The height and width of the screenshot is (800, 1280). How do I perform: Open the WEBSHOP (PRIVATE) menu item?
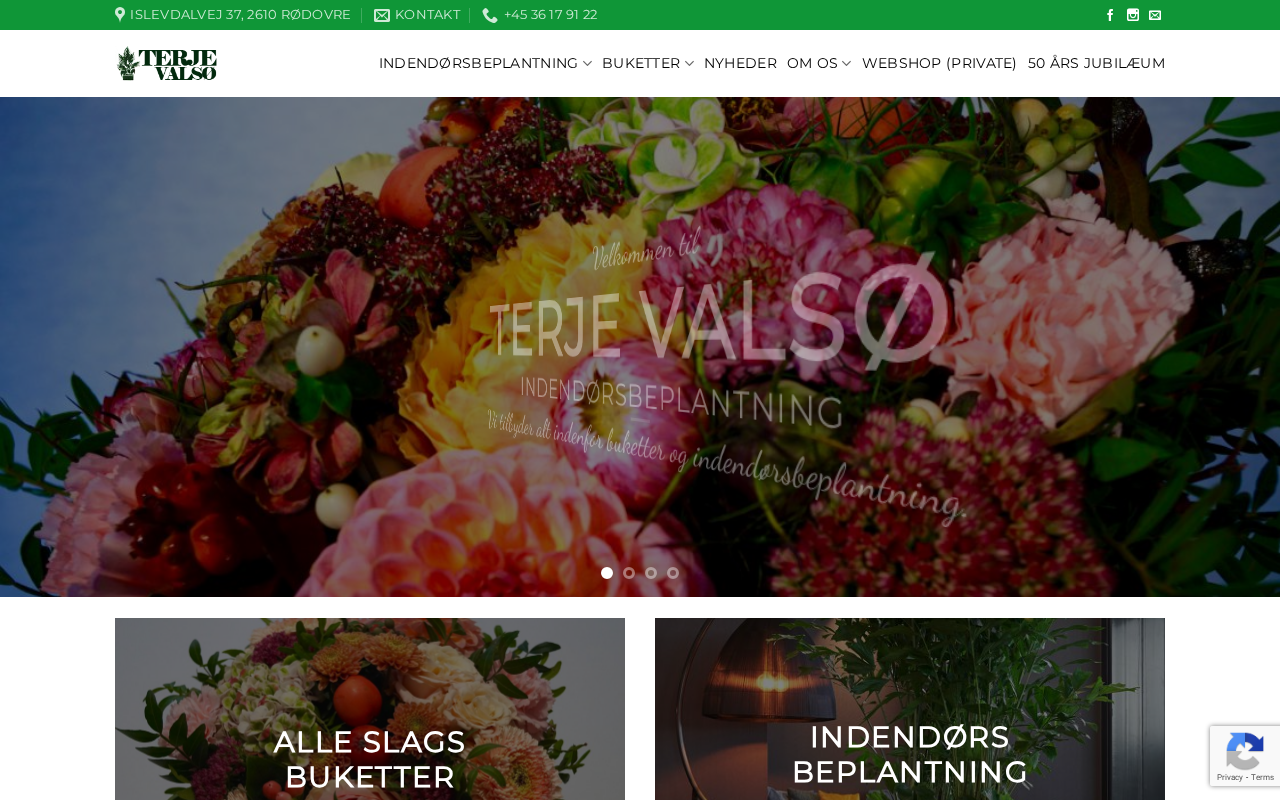coord(939,63)
